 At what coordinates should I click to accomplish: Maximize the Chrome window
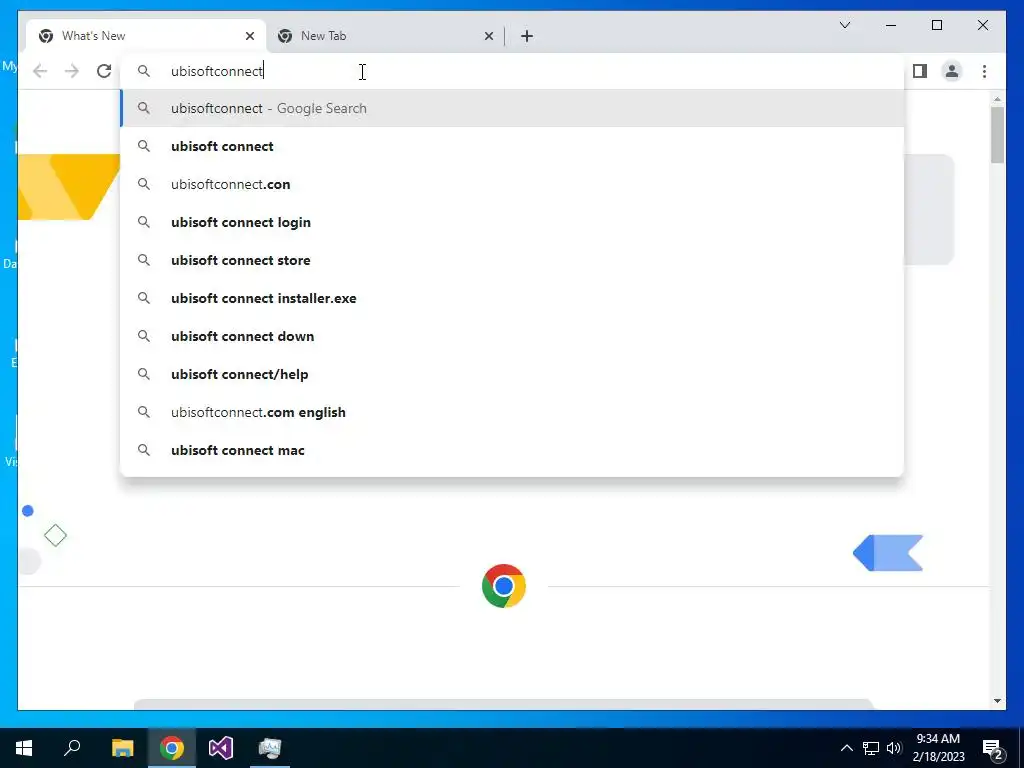coord(936,25)
